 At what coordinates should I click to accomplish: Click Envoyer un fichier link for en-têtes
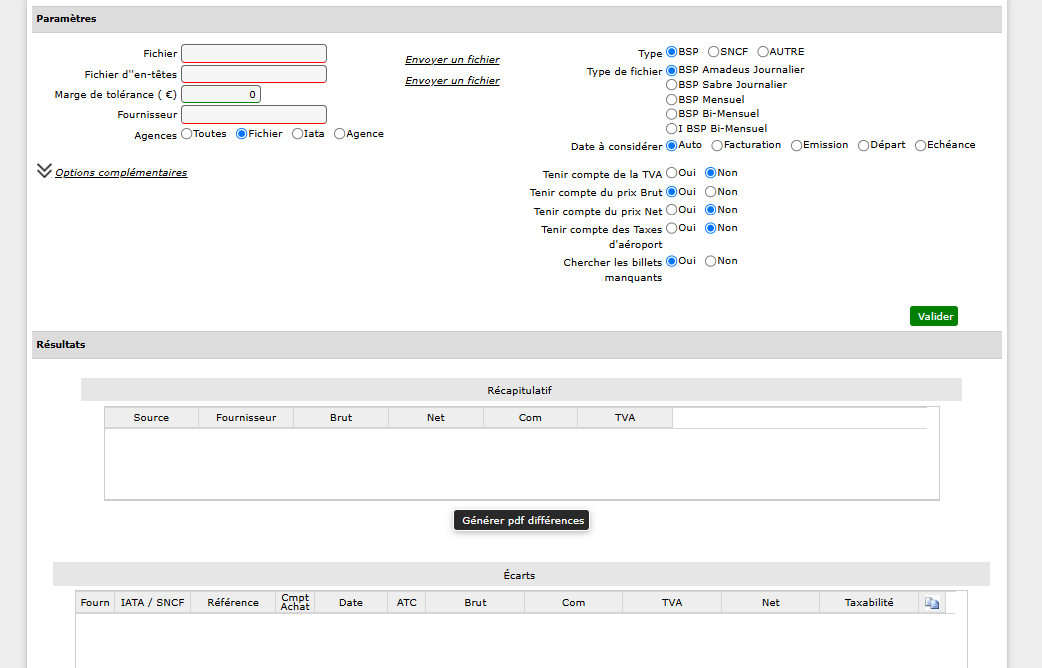point(452,80)
